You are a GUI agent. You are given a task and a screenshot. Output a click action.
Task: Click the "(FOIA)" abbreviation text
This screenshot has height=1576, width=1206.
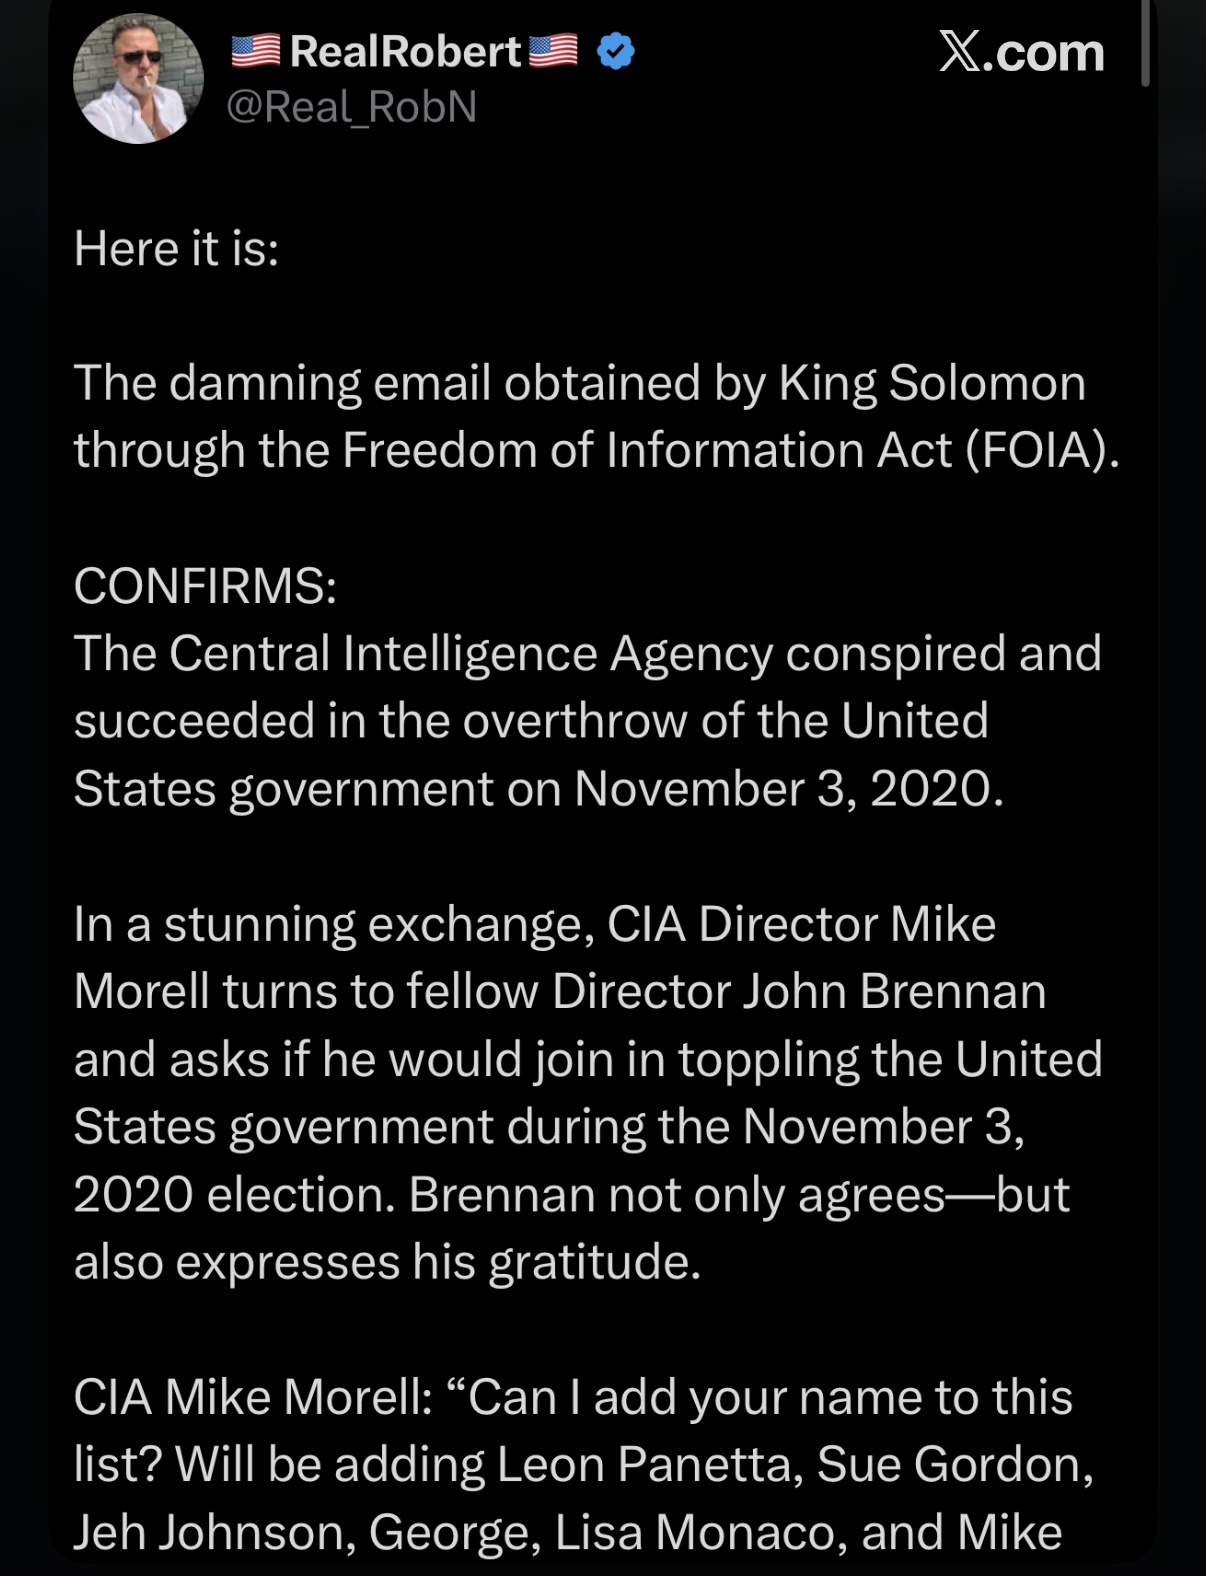point(1042,450)
